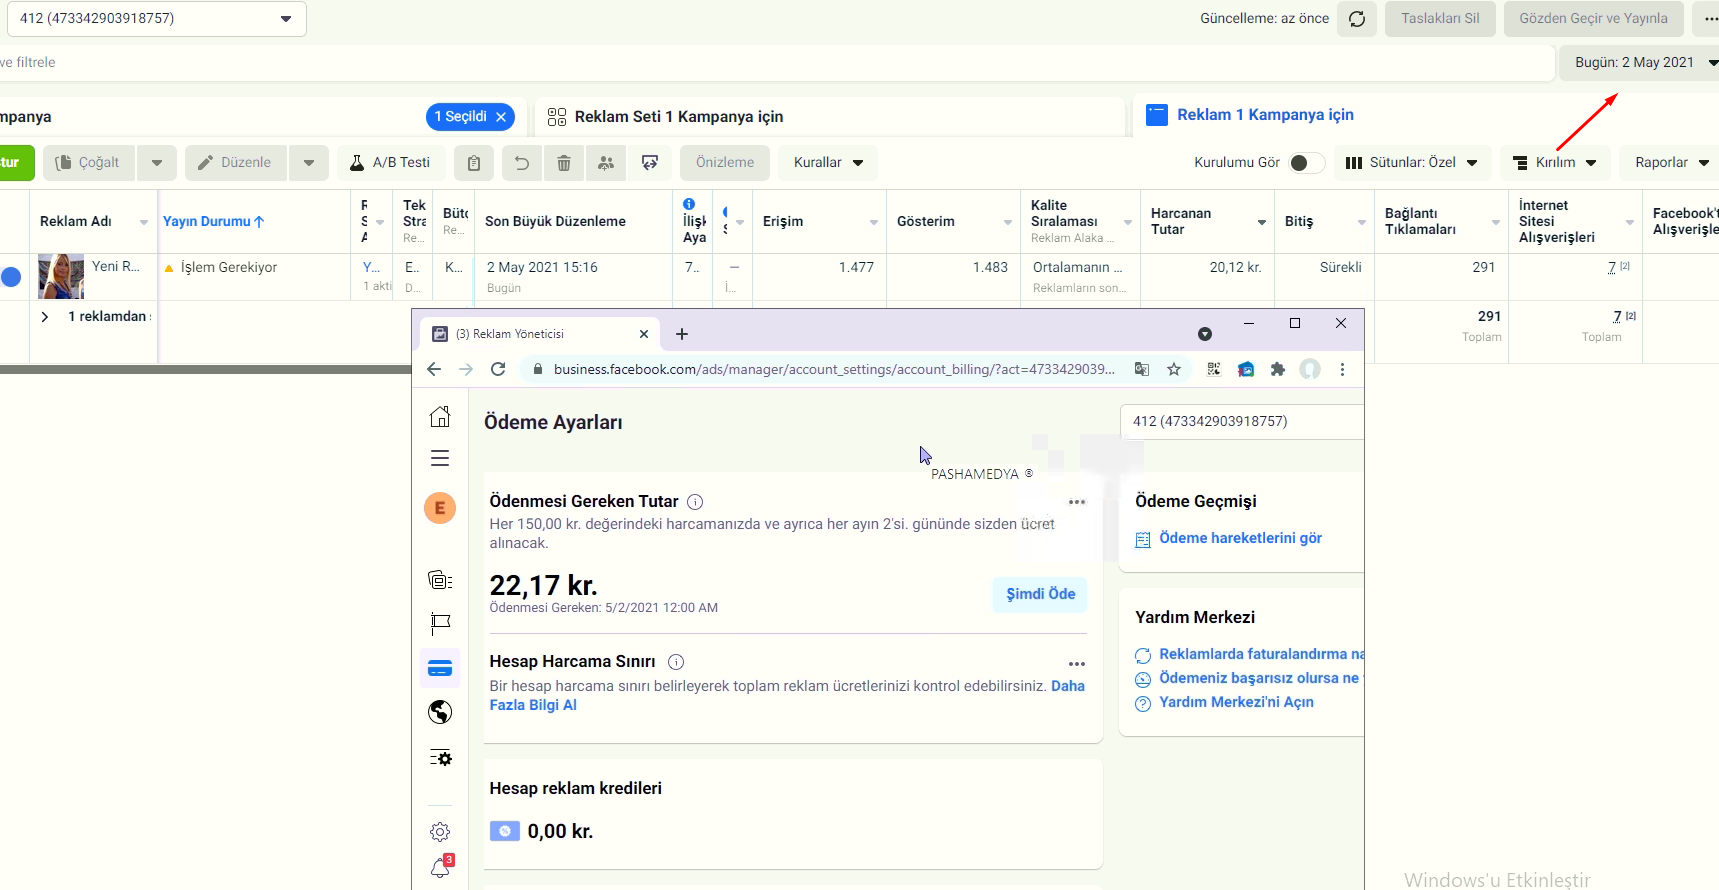
Task: Switch to Reklam Seti 1 Kampanya için tab
Action: [830, 117]
